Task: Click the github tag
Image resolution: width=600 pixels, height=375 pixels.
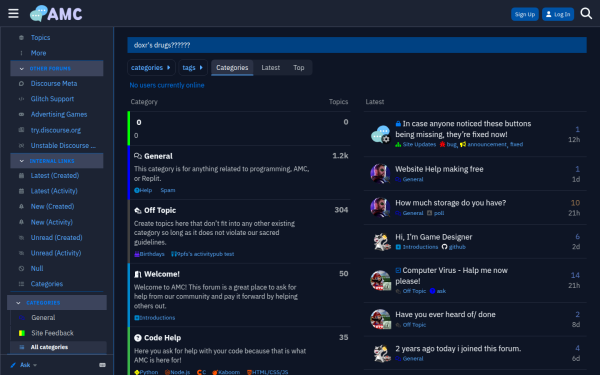Action: tap(453, 247)
